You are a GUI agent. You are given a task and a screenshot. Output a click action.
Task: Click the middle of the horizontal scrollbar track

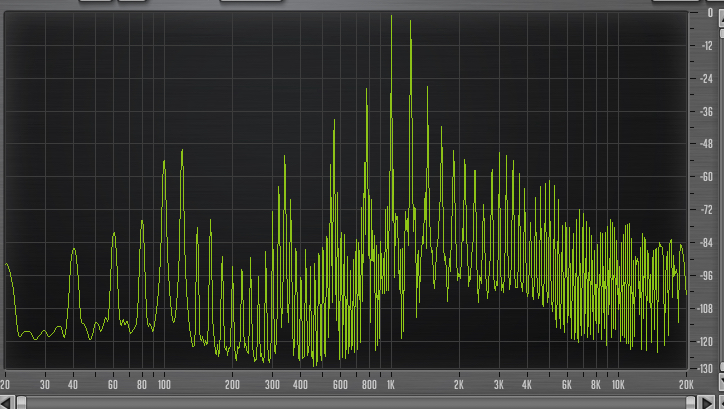click(356, 402)
